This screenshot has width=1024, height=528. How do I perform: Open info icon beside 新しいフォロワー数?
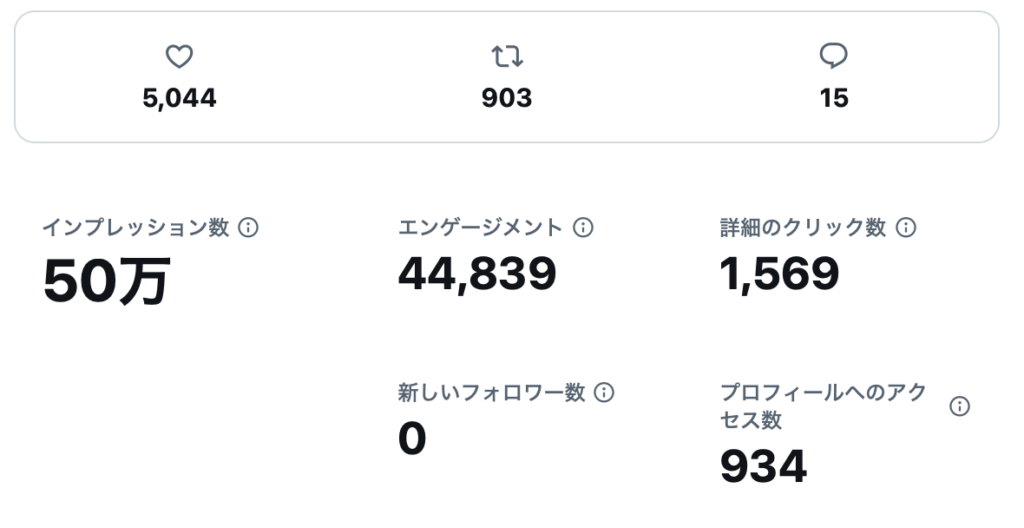click(604, 393)
